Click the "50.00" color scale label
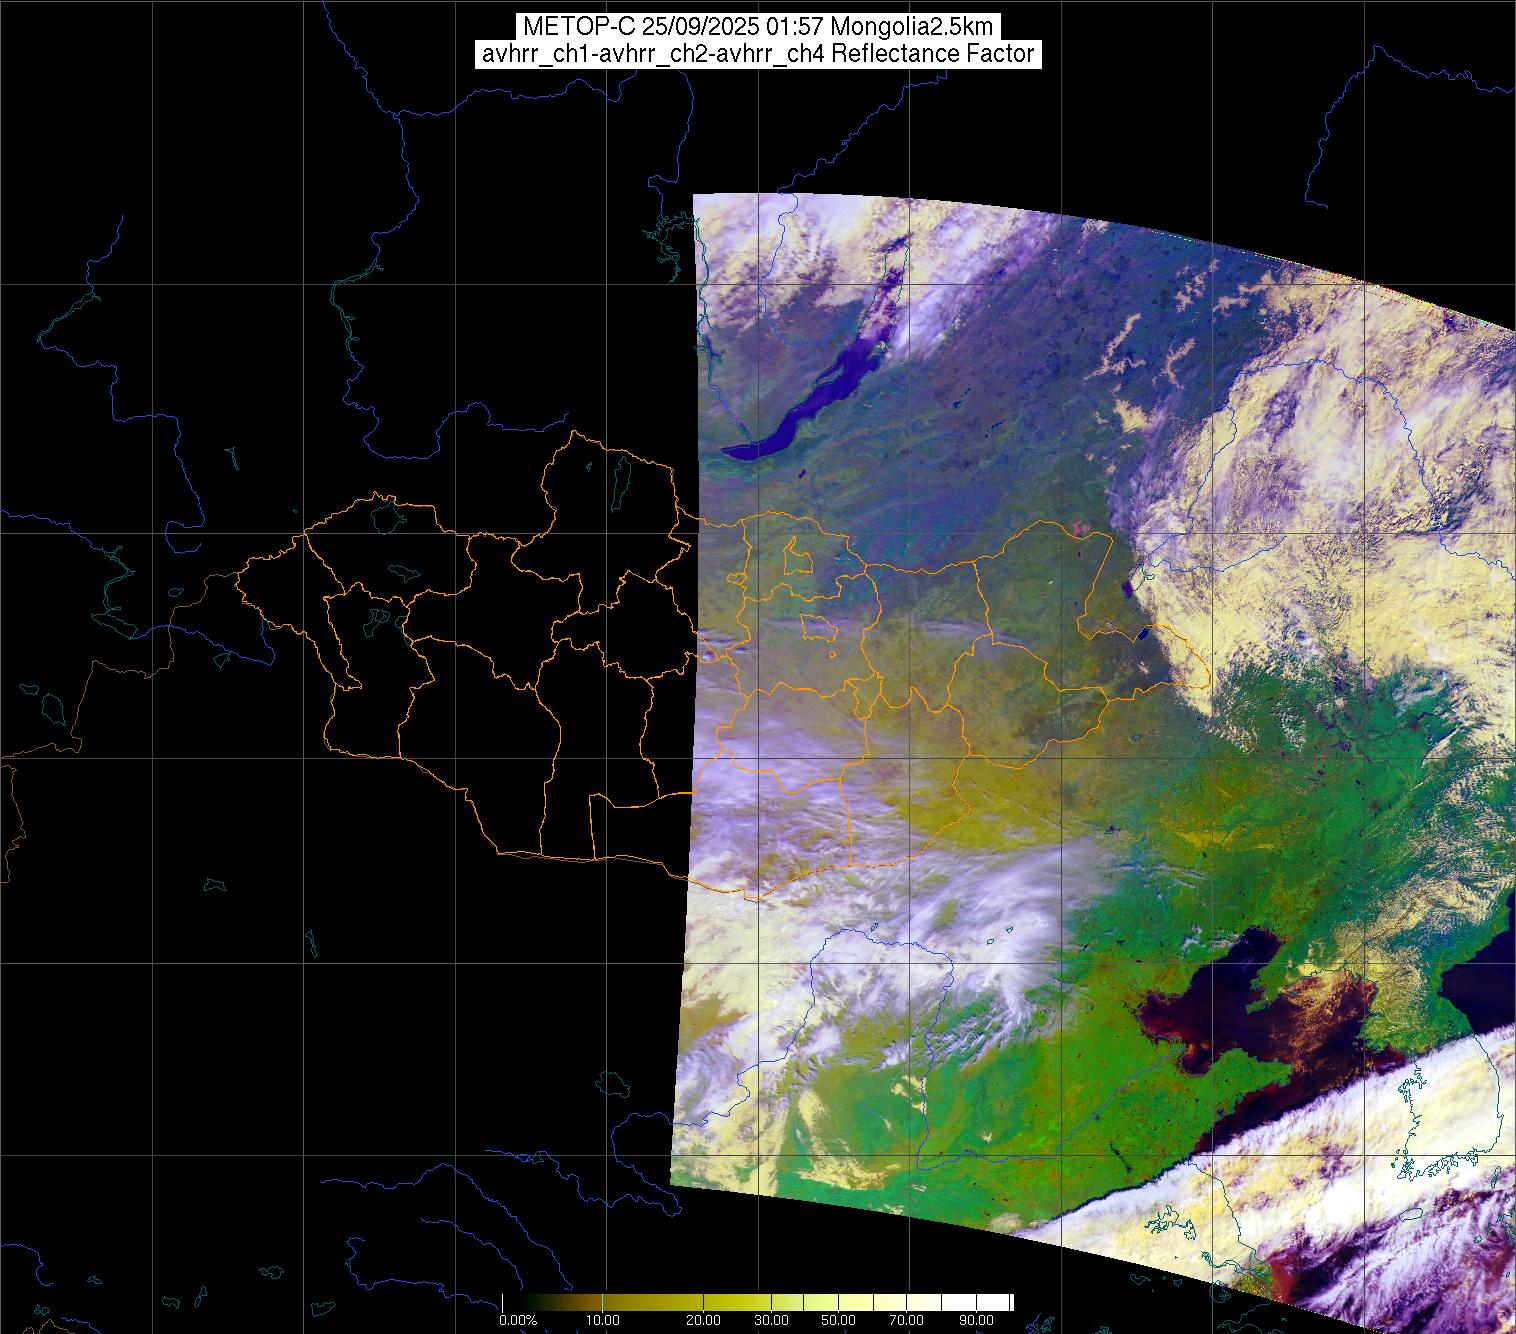The height and width of the screenshot is (1334, 1516). coord(838,1320)
